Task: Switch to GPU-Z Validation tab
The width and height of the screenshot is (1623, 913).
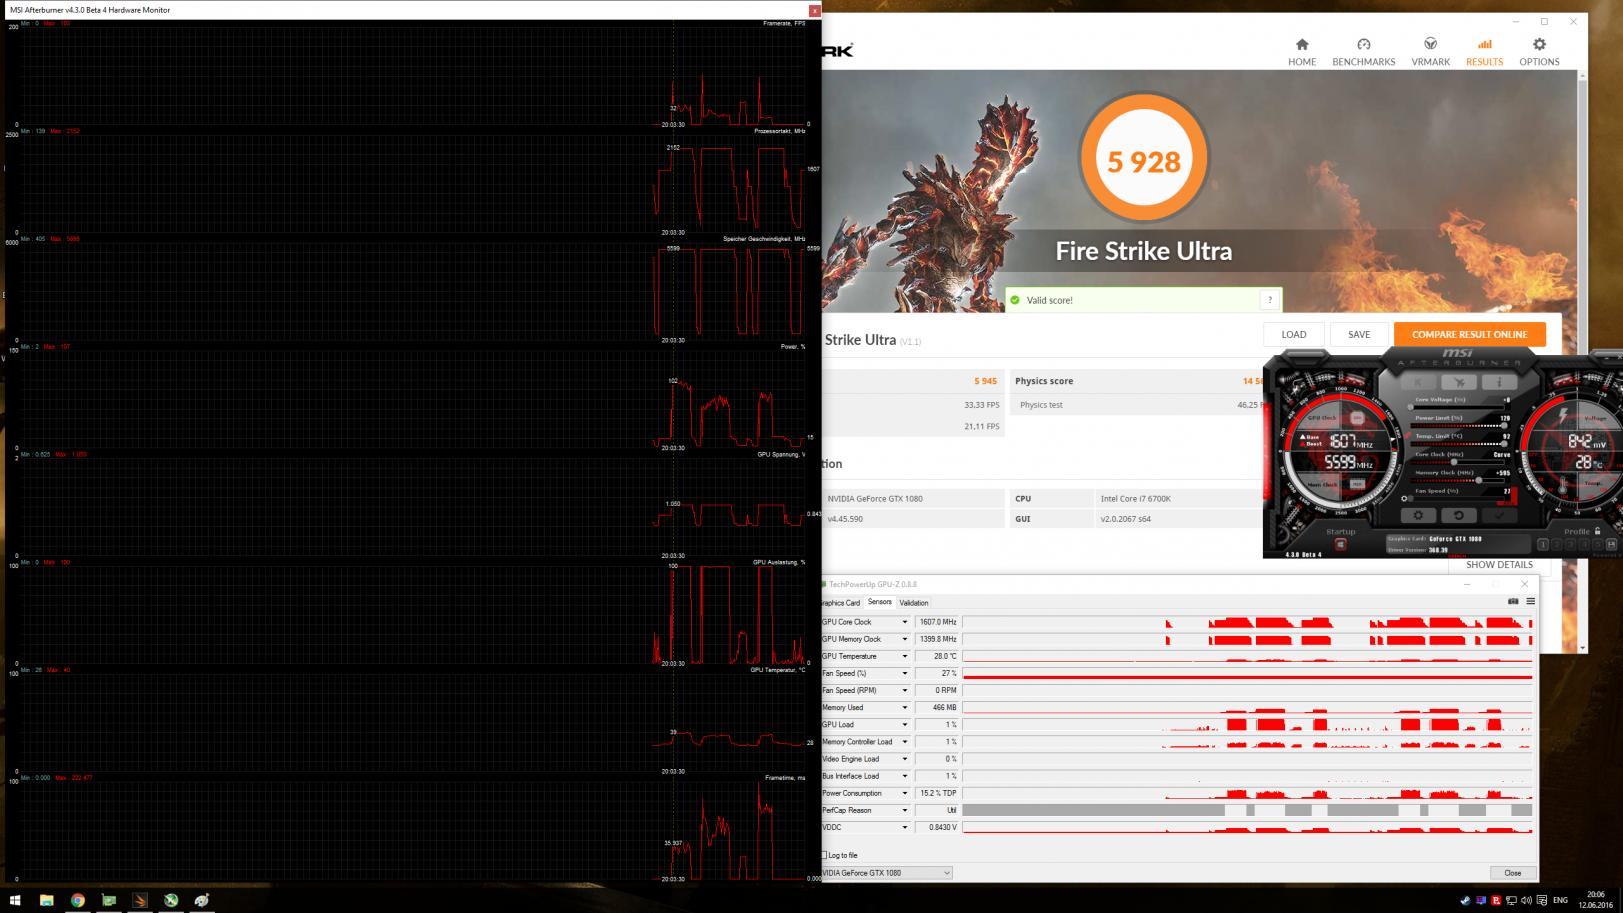Action: [x=913, y=603]
